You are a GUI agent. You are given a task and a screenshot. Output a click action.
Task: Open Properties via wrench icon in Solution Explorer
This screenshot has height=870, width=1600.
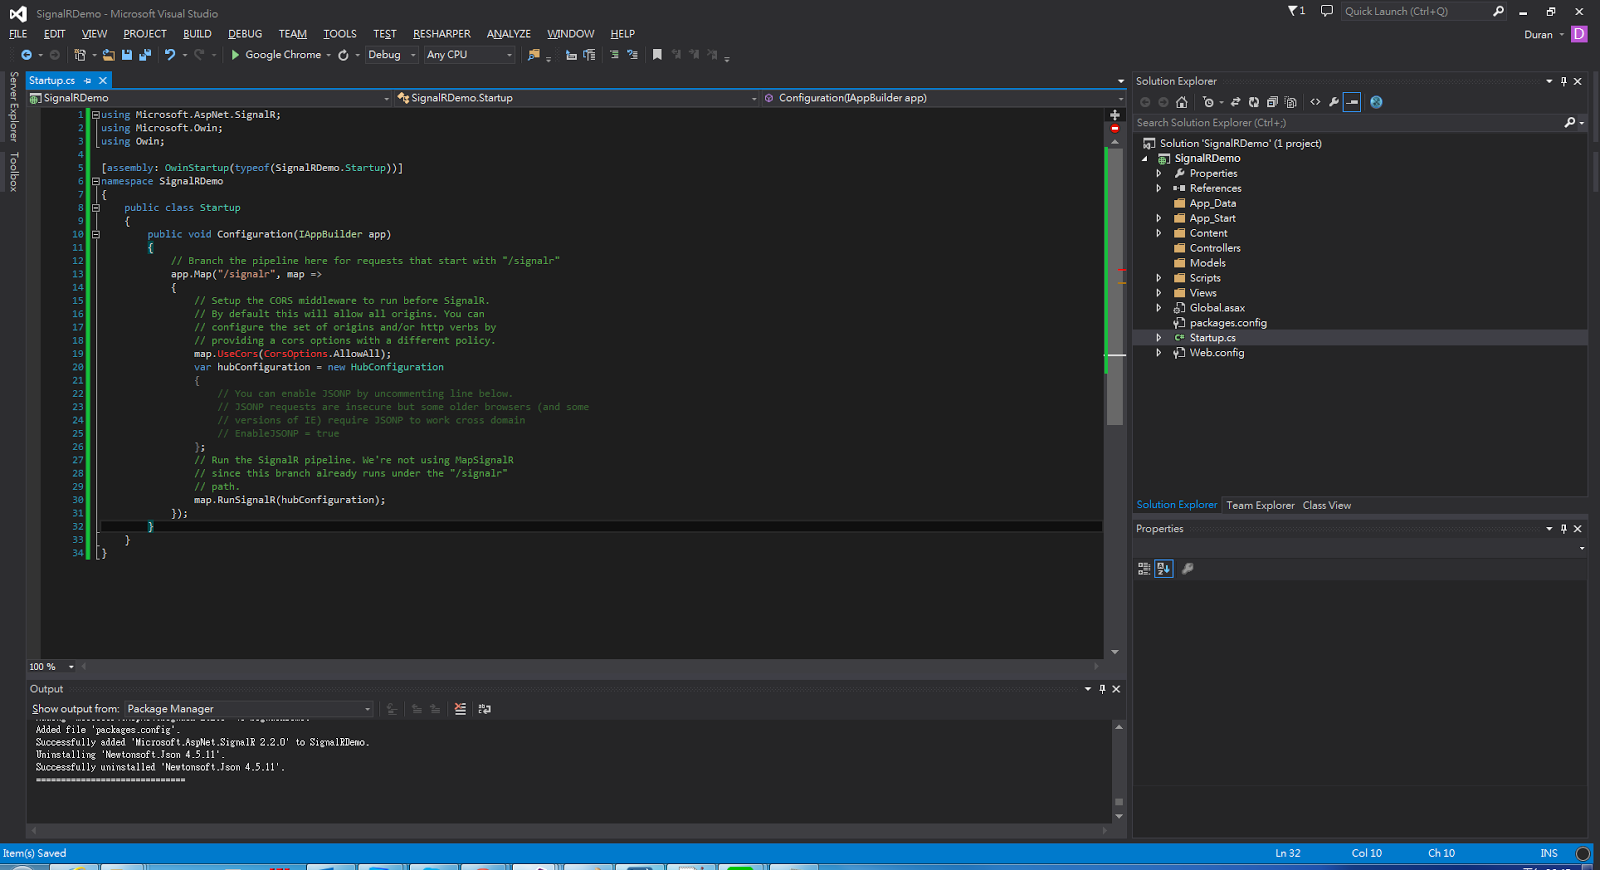1334,102
